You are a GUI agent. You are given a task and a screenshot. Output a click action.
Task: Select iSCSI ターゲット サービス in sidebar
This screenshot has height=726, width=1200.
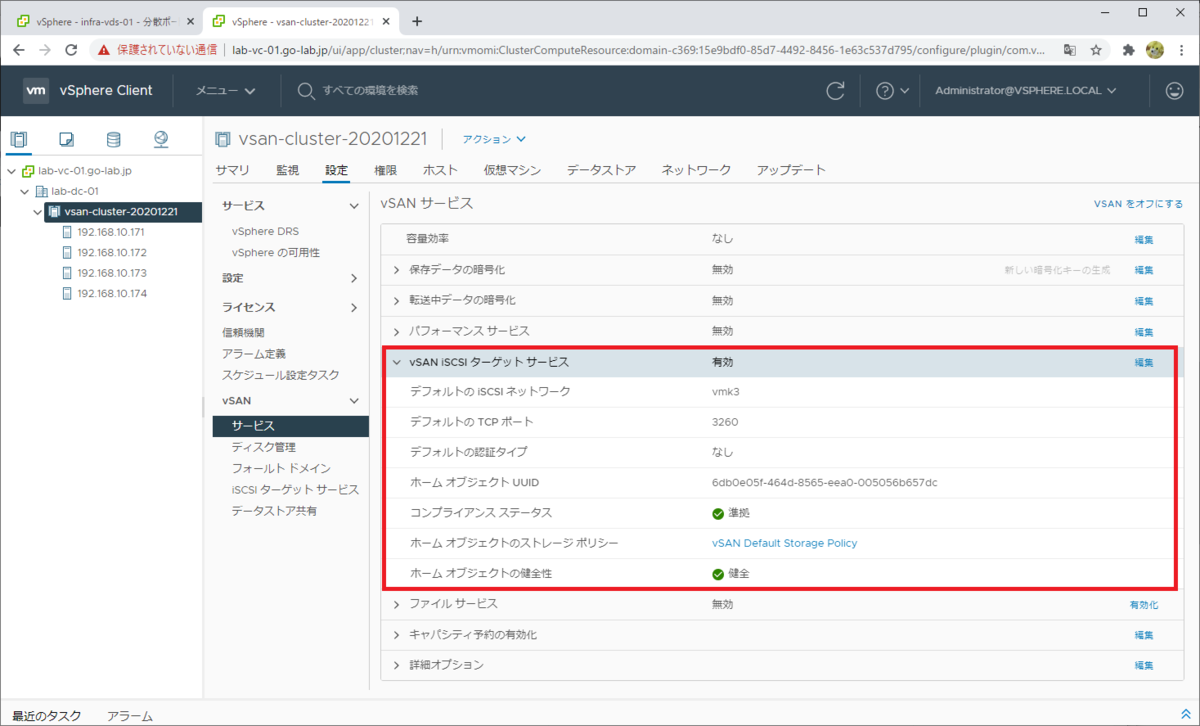point(295,490)
